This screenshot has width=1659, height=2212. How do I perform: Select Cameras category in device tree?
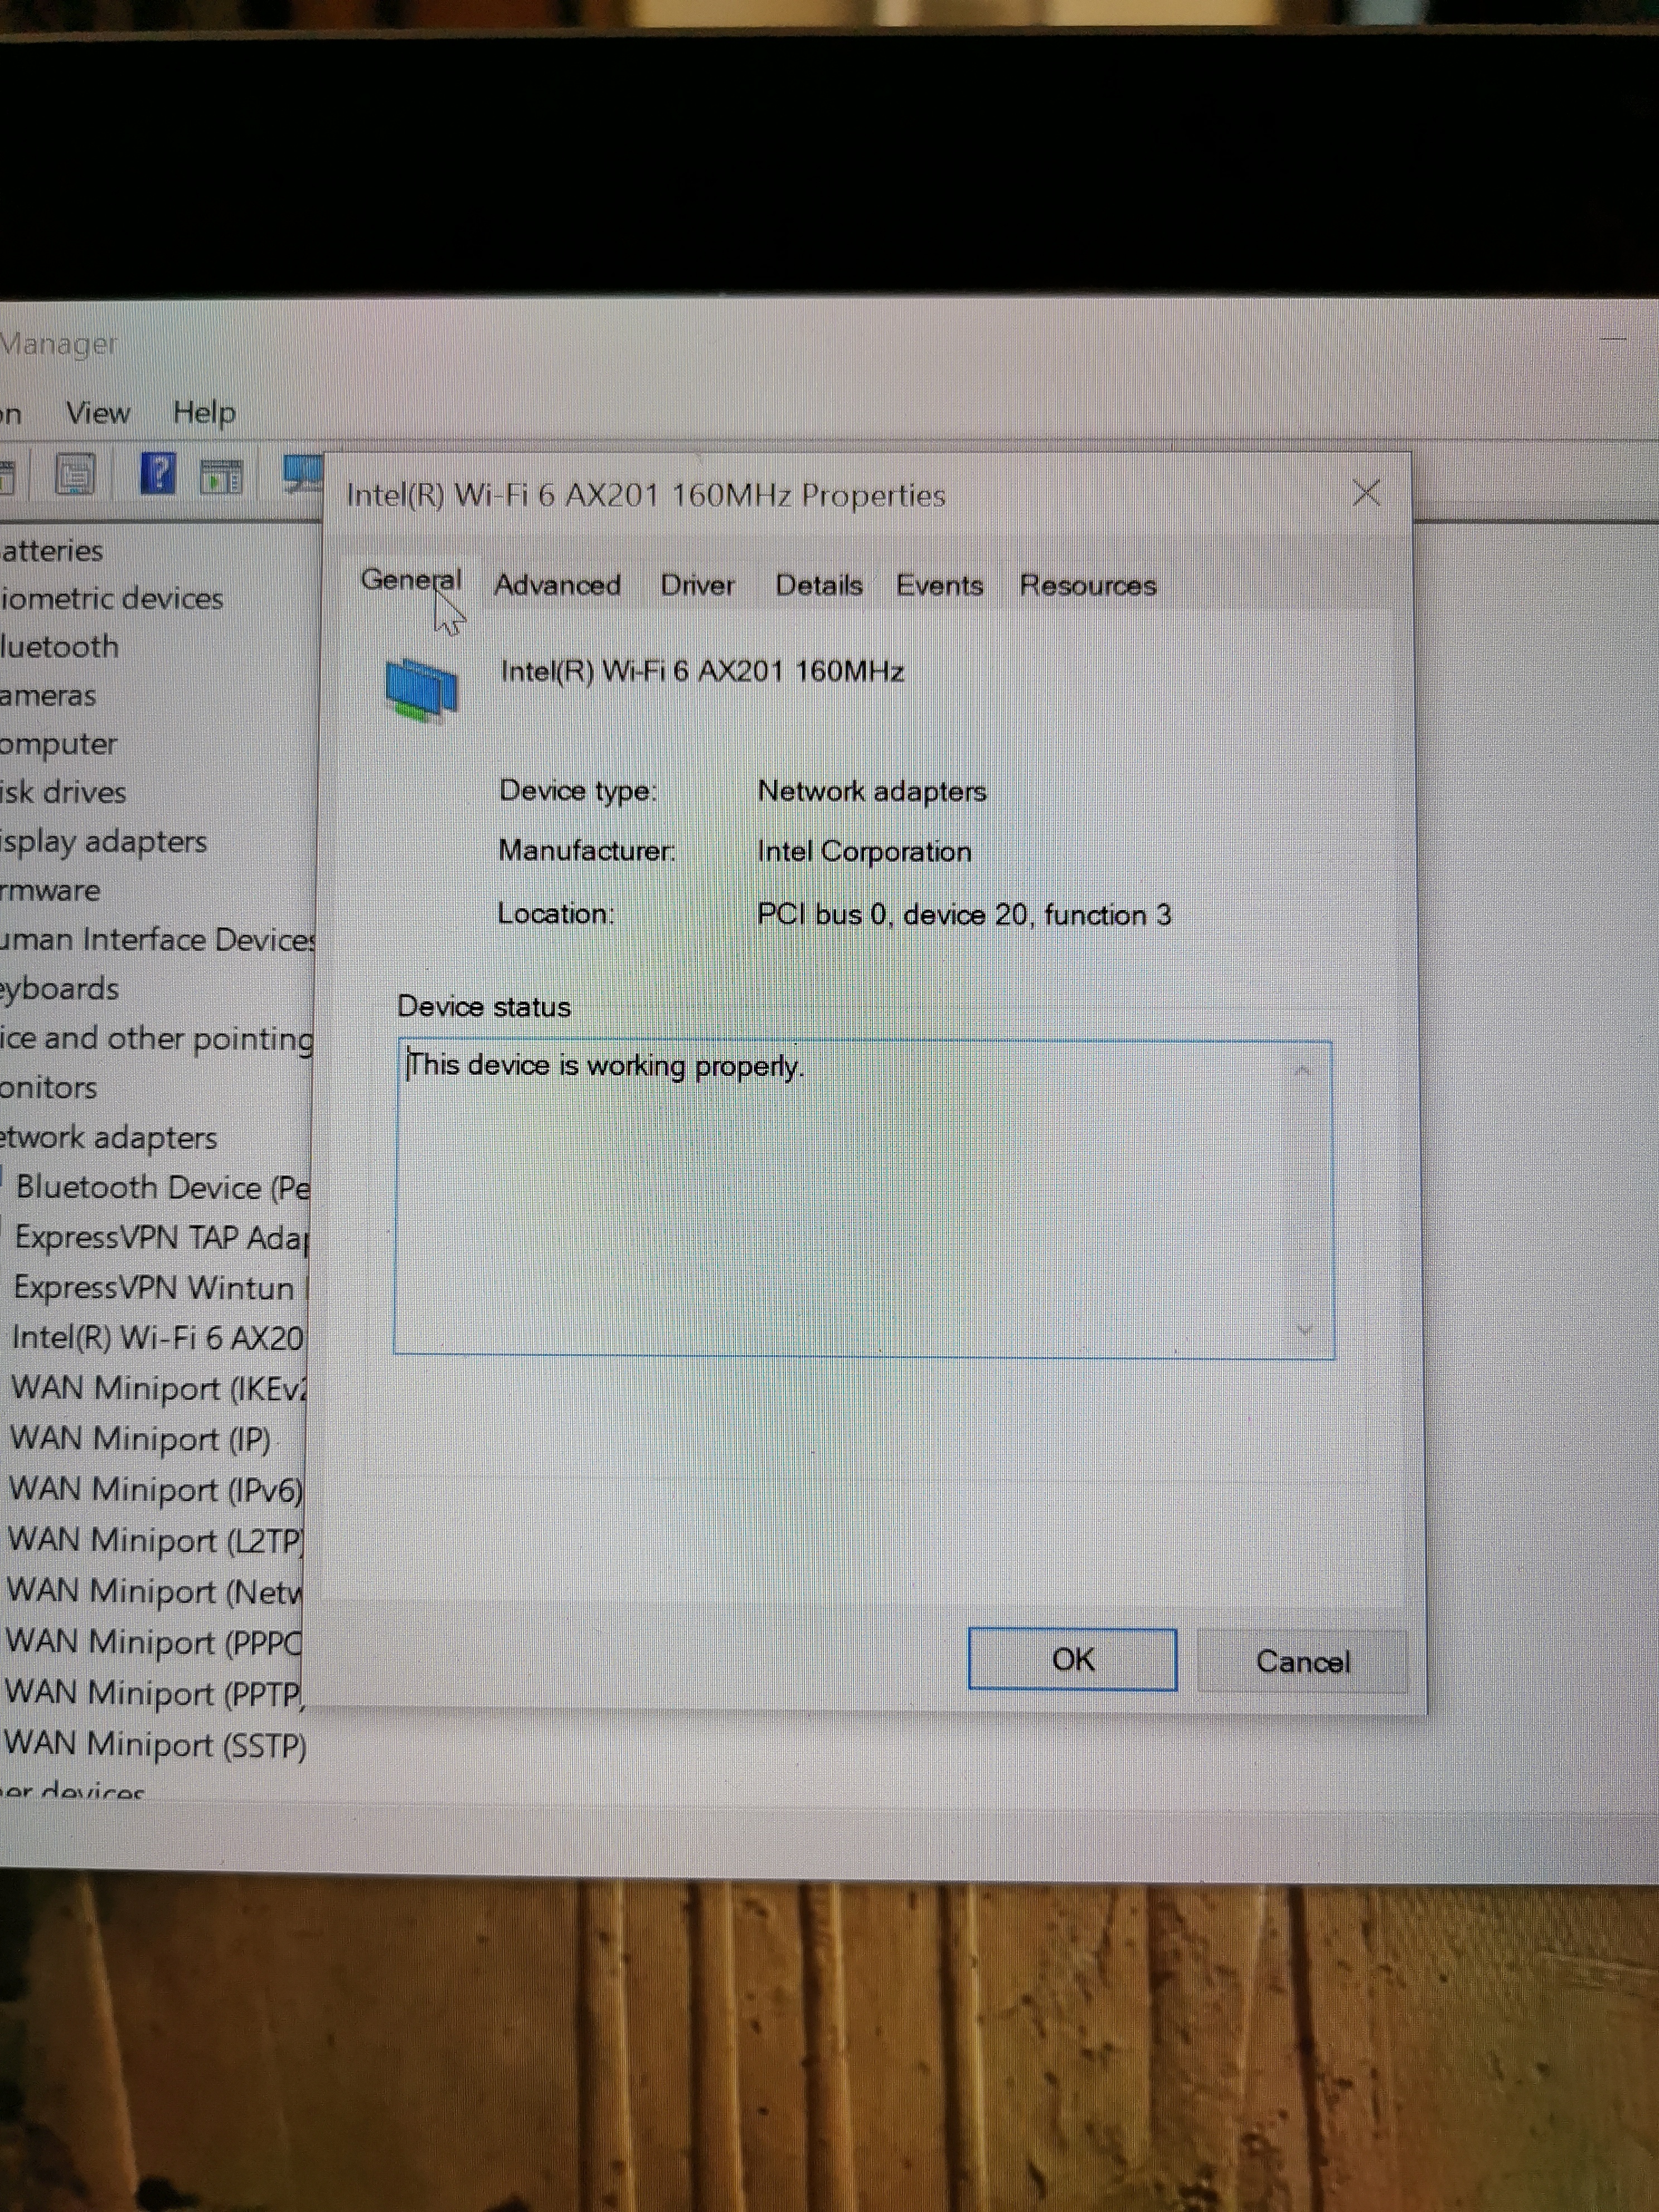tap(49, 696)
